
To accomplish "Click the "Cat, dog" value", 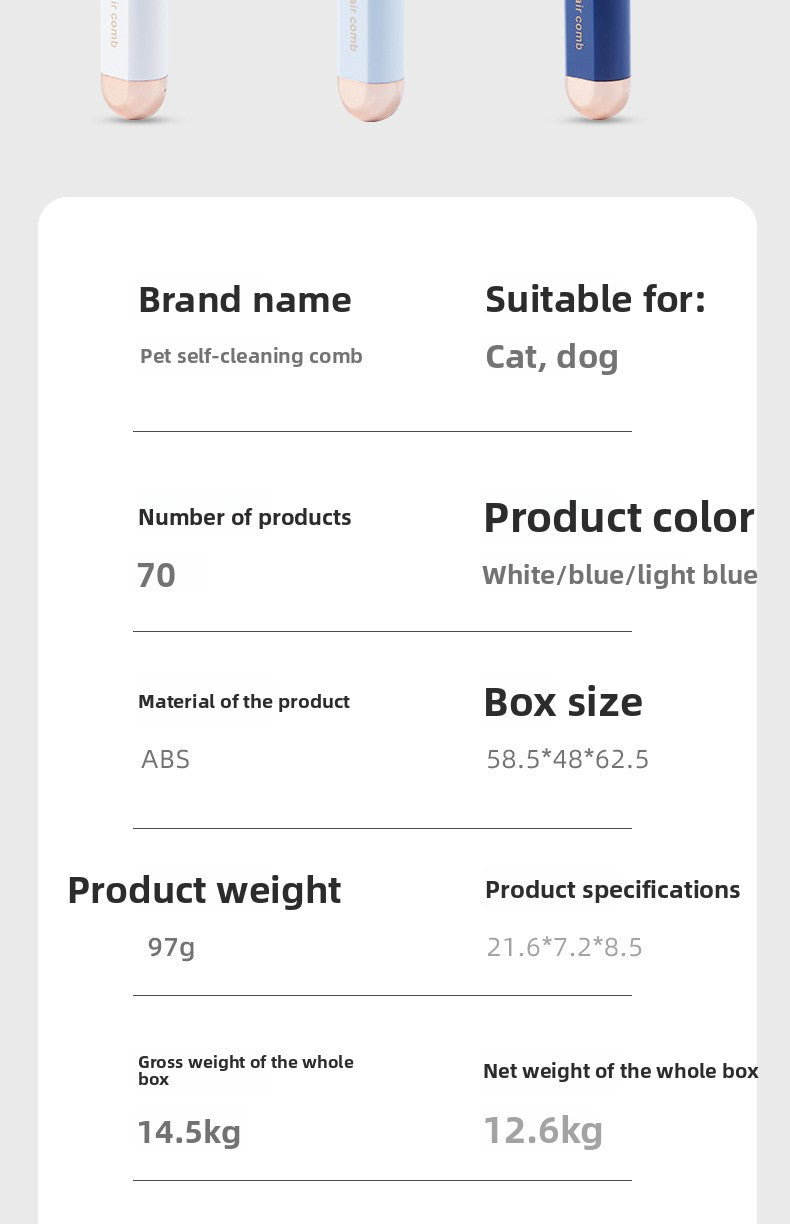I will [x=552, y=357].
